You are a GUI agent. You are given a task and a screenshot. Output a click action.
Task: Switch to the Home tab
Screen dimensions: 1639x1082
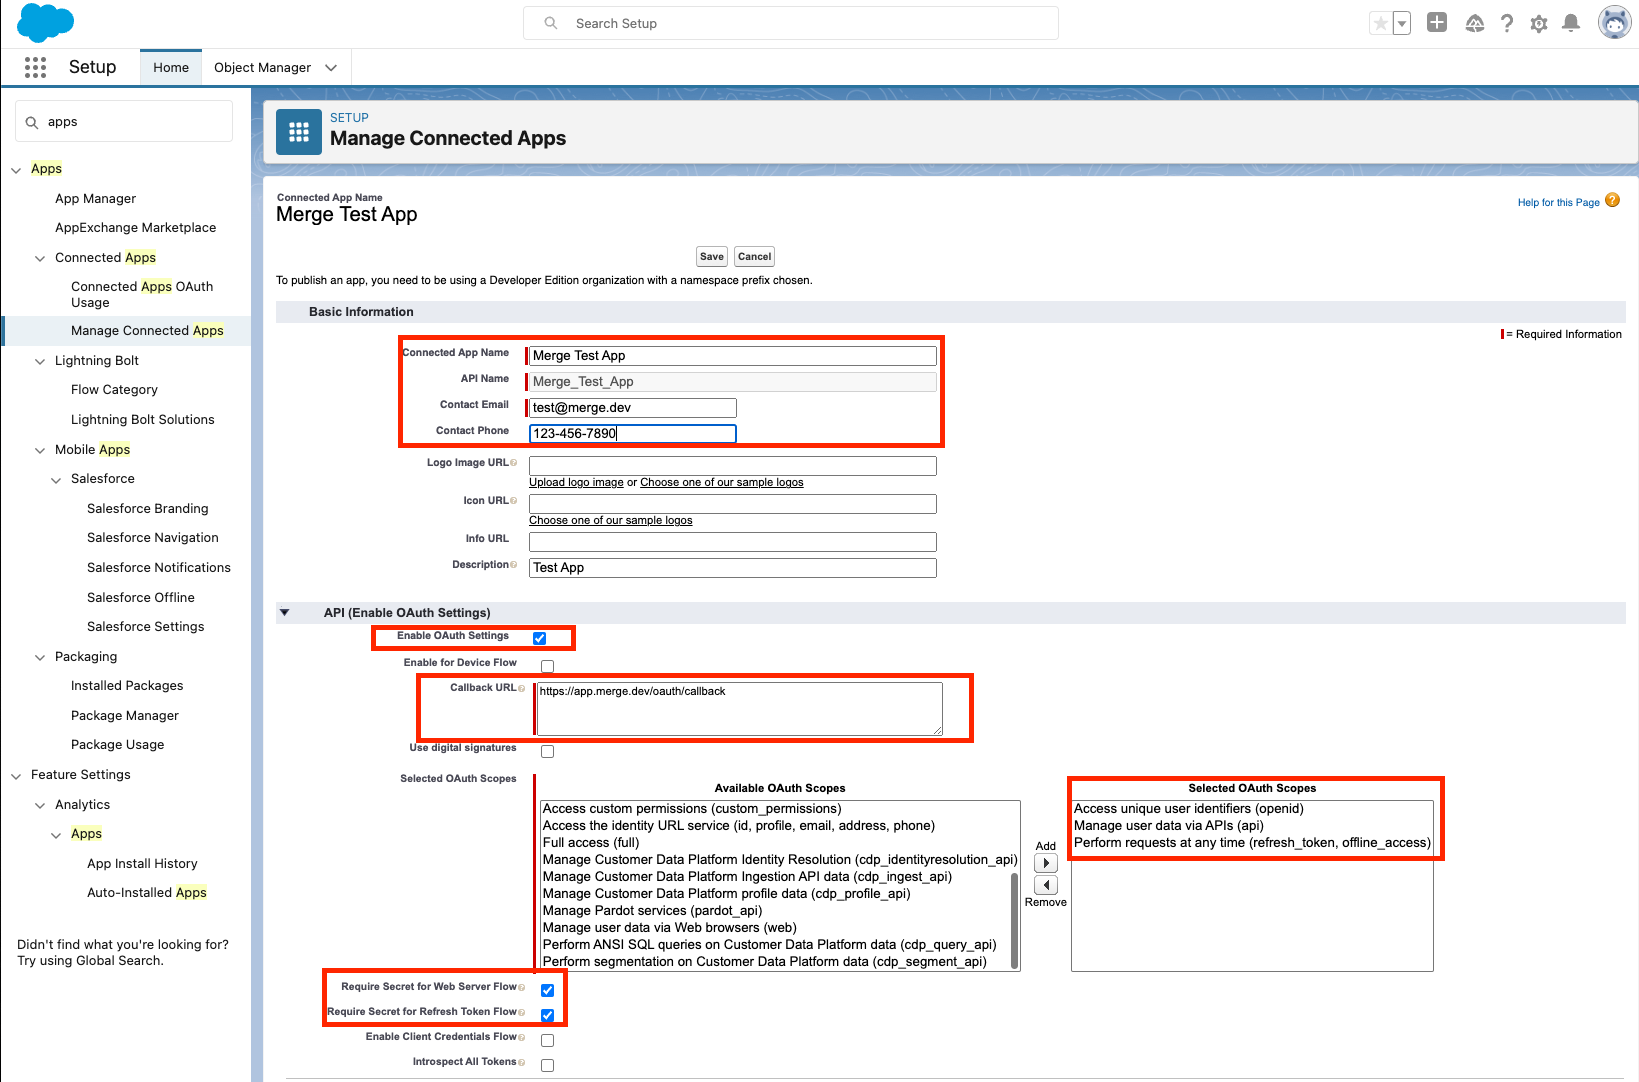point(171,68)
